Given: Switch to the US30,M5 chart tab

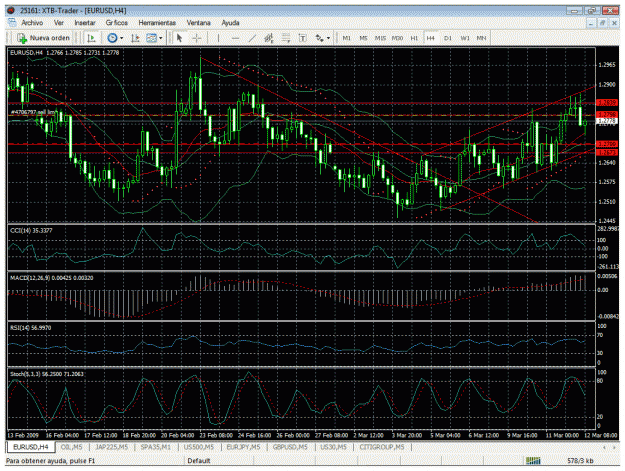Looking at the screenshot, I should (334, 447).
